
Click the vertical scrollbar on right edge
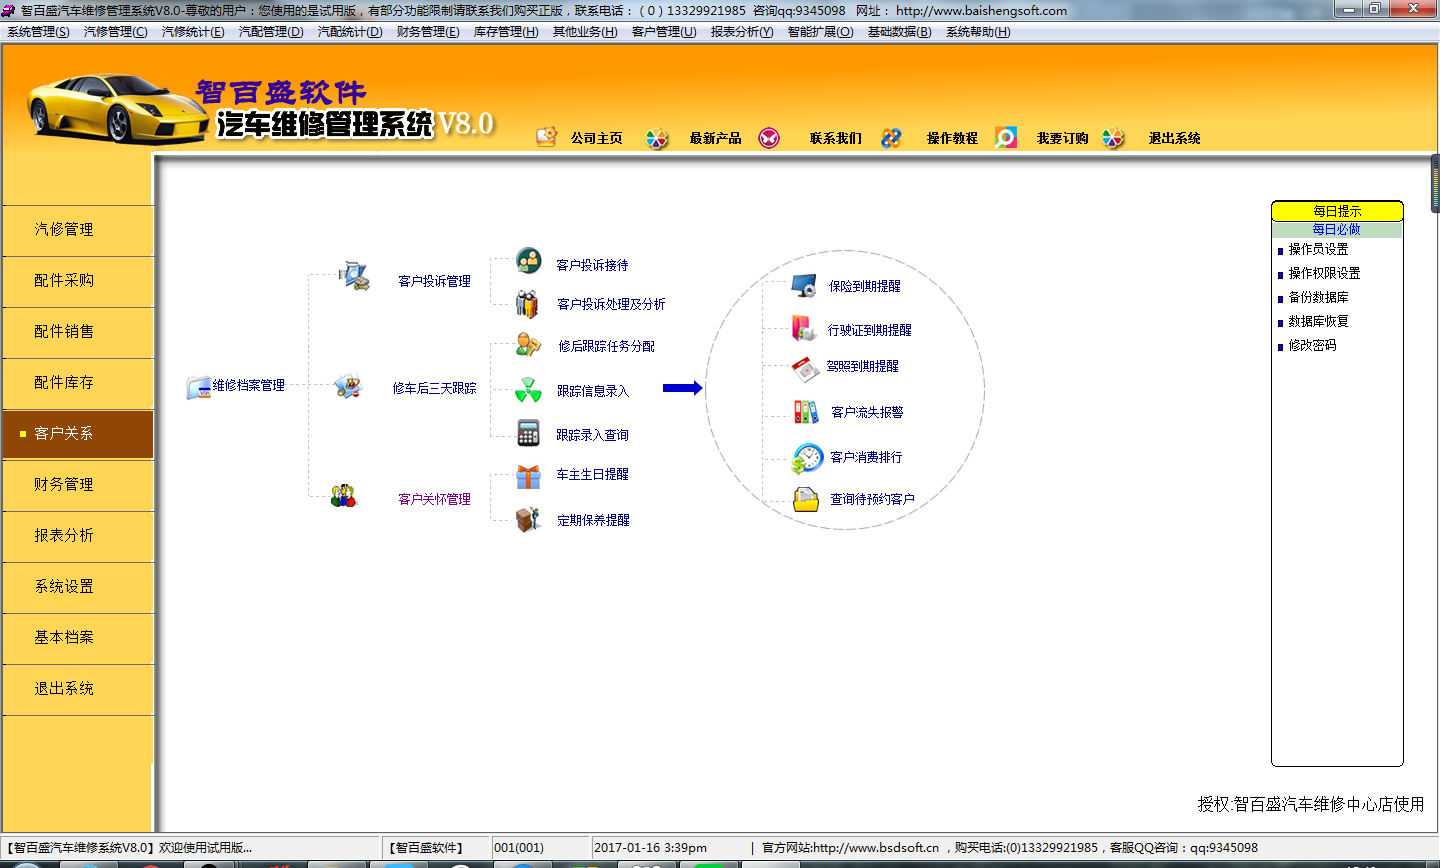[1435, 182]
